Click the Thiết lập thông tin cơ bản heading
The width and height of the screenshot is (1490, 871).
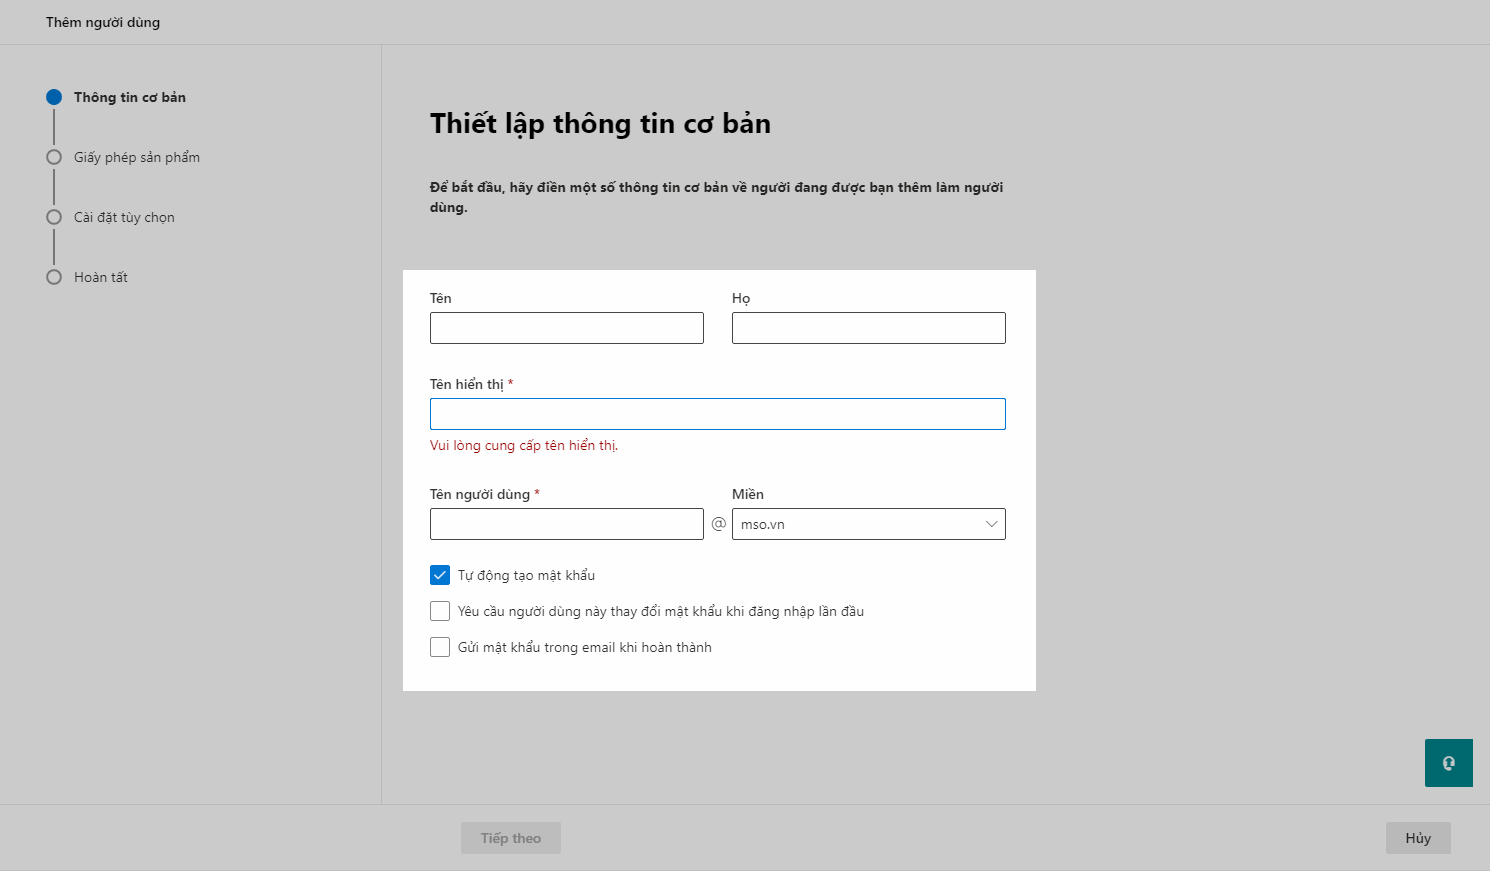pos(600,124)
